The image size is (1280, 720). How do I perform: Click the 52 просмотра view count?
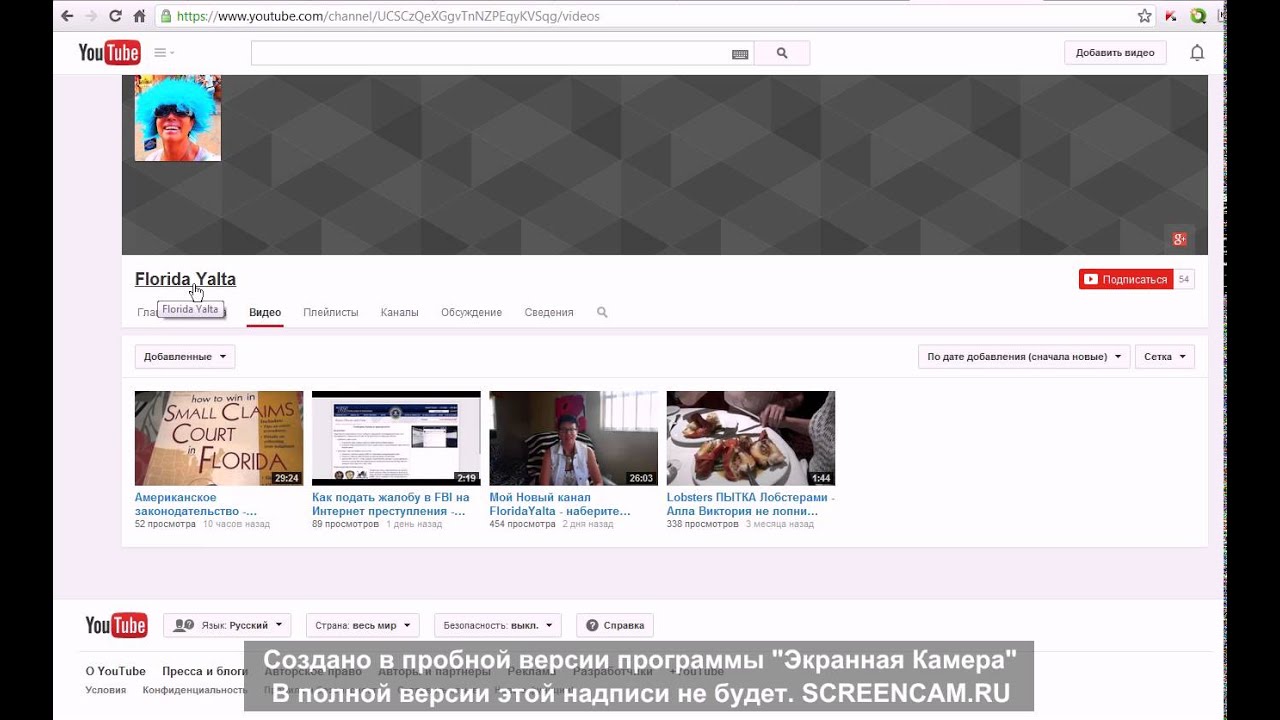coord(165,524)
